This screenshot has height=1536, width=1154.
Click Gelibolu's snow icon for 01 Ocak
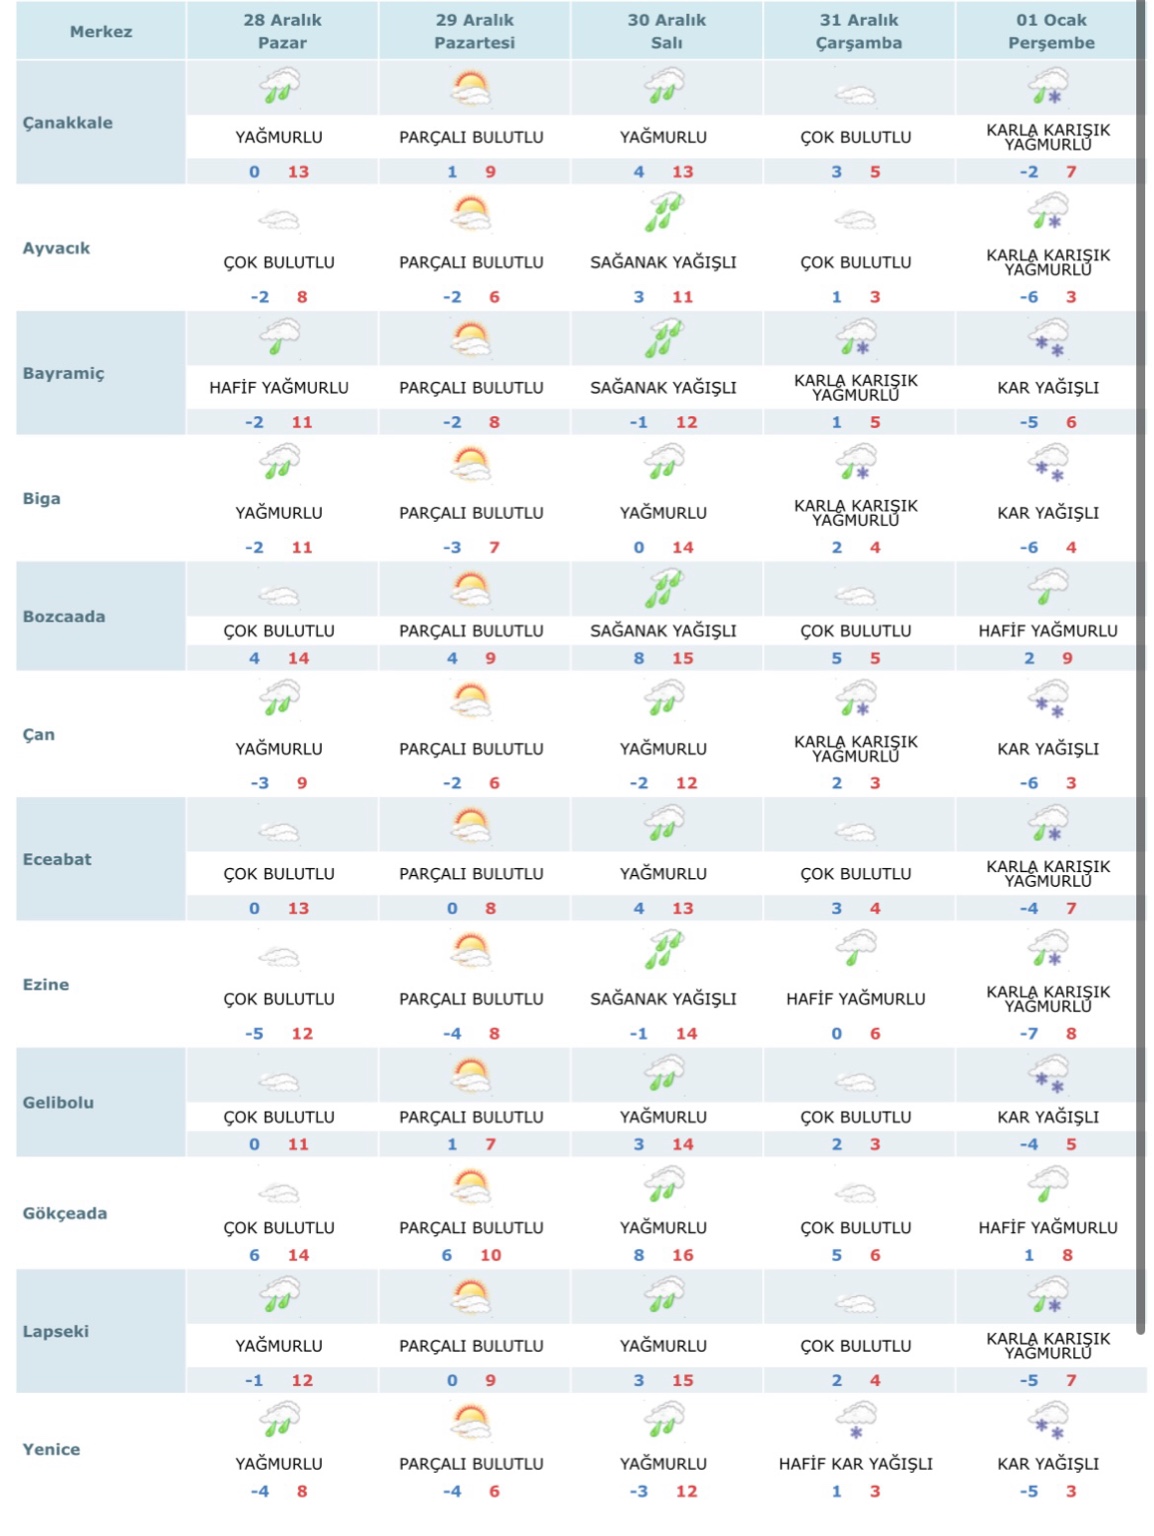point(1048,1077)
